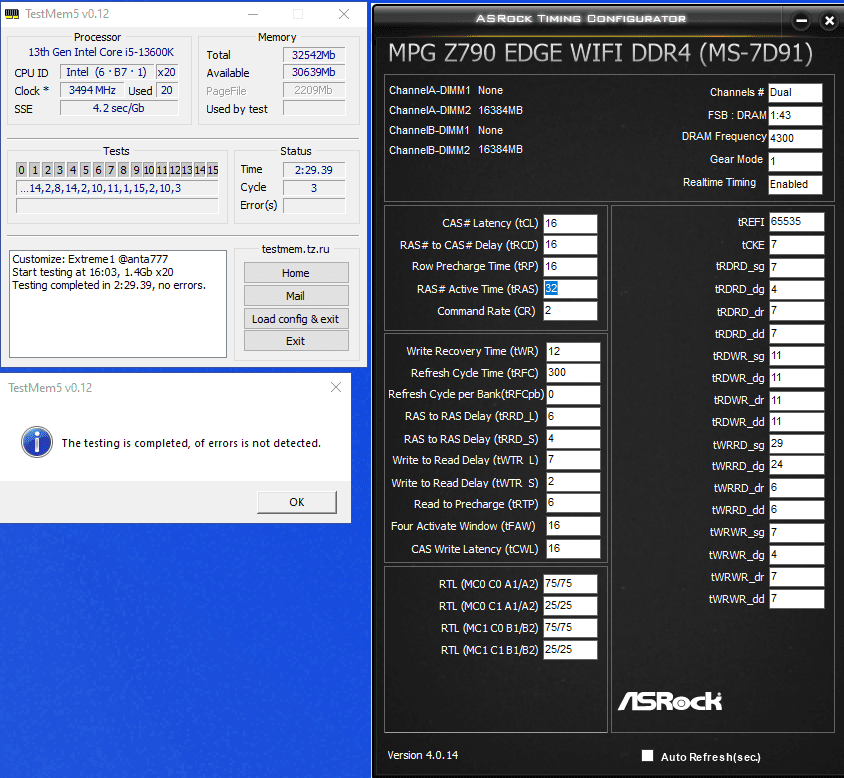Click the RTL (MC1 C1 B1/B2) field
Screen dimensions: 844x778
coord(570,650)
